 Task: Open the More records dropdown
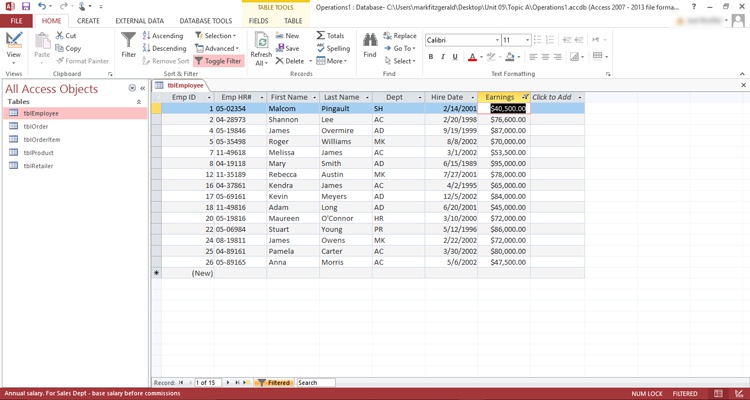point(331,61)
